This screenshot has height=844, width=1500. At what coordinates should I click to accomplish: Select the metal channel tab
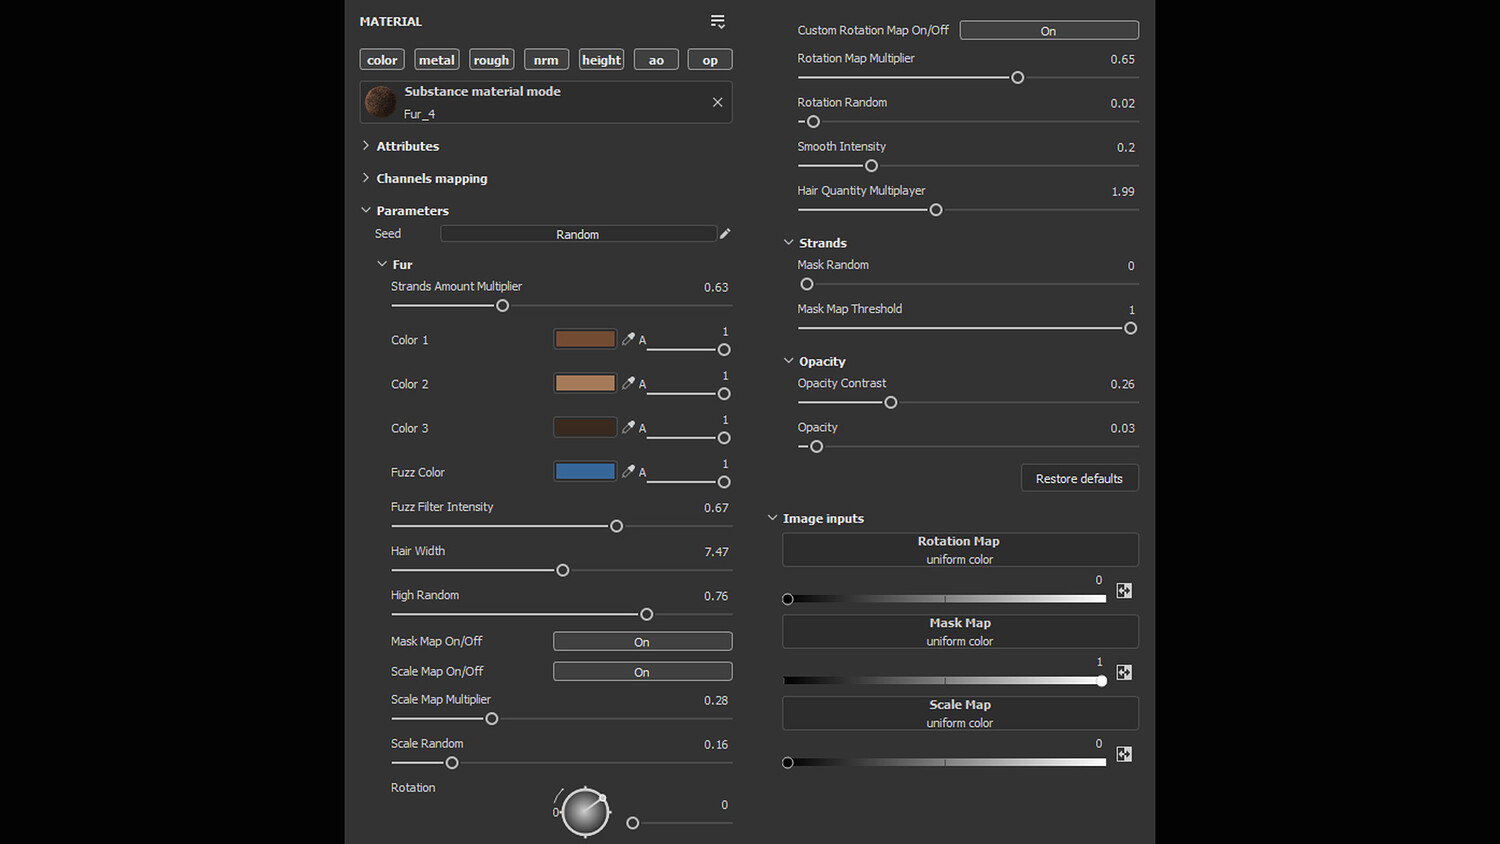[436, 60]
